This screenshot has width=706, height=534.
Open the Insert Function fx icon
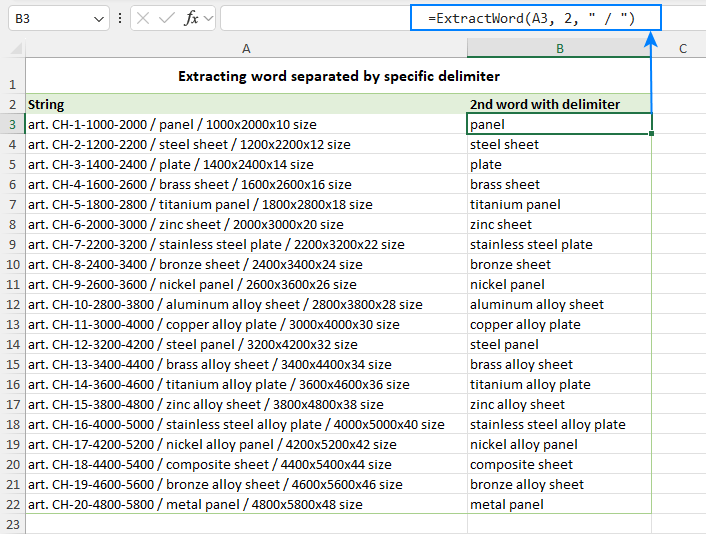coord(191,18)
